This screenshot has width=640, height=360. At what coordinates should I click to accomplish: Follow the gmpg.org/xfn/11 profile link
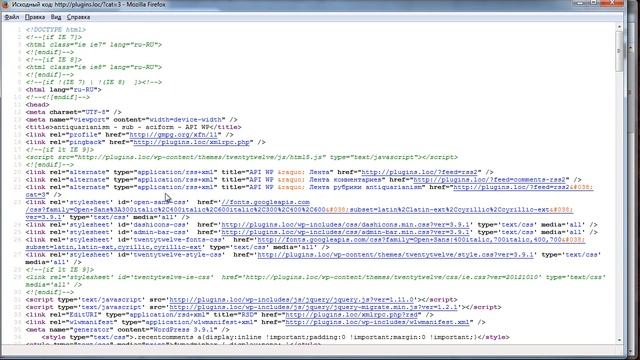[x=173, y=135]
